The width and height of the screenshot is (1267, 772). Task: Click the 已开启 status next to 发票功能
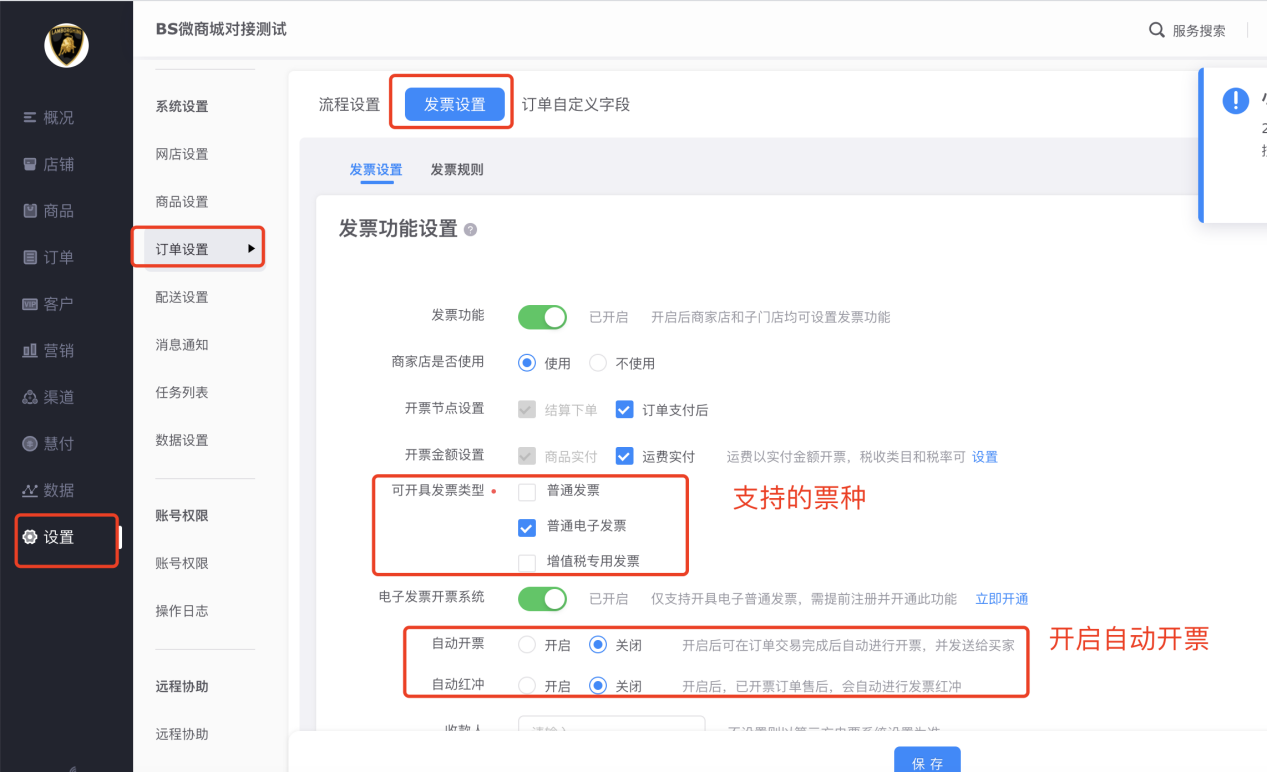(x=608, y=317)
